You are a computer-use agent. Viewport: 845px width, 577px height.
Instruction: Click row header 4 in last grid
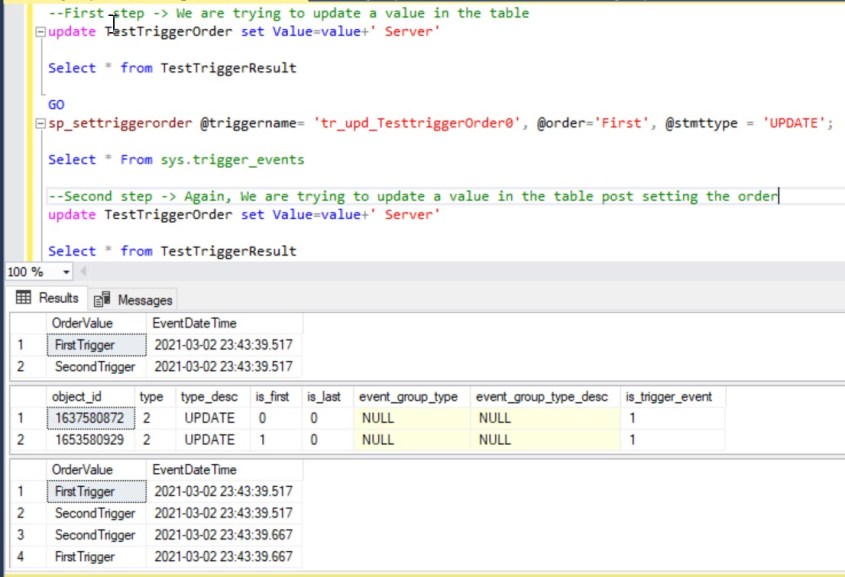point(27,557)
